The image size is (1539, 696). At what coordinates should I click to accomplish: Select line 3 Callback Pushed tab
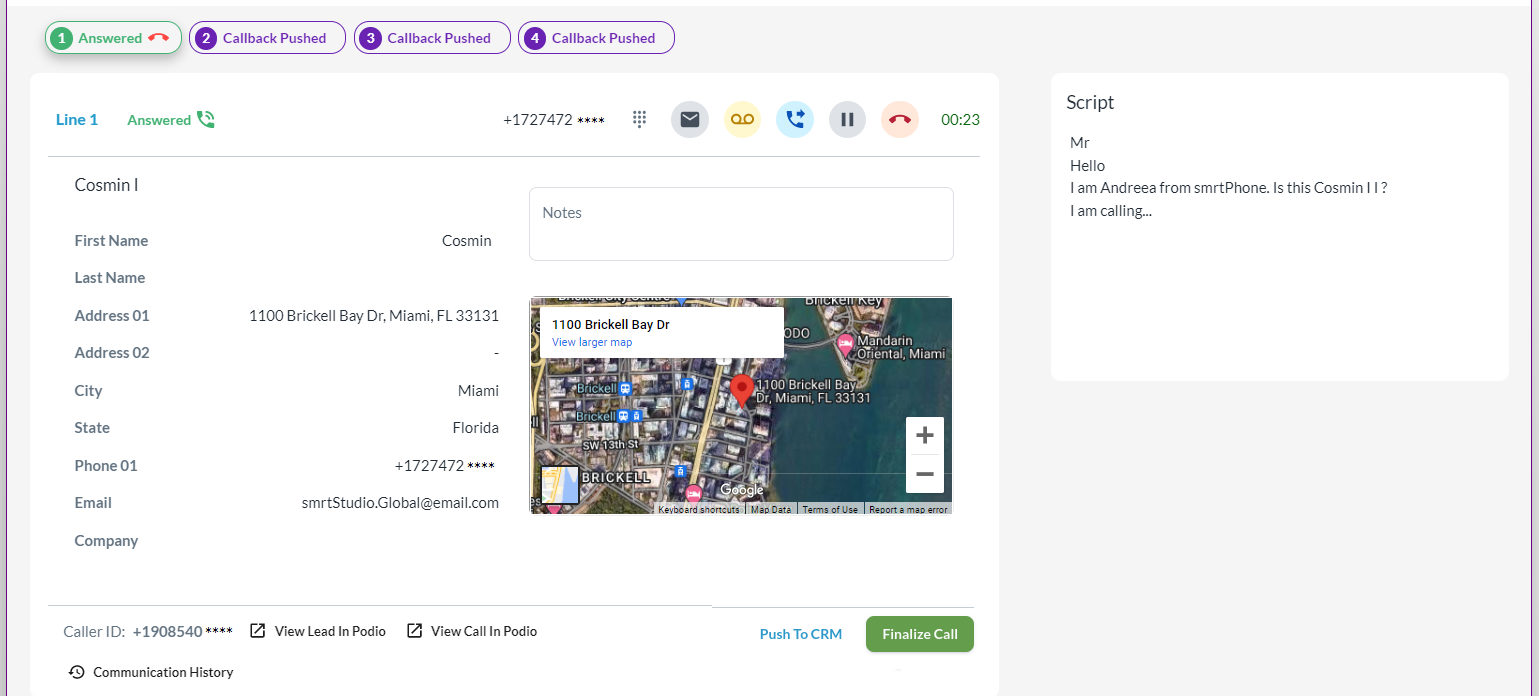coord(432,38)
